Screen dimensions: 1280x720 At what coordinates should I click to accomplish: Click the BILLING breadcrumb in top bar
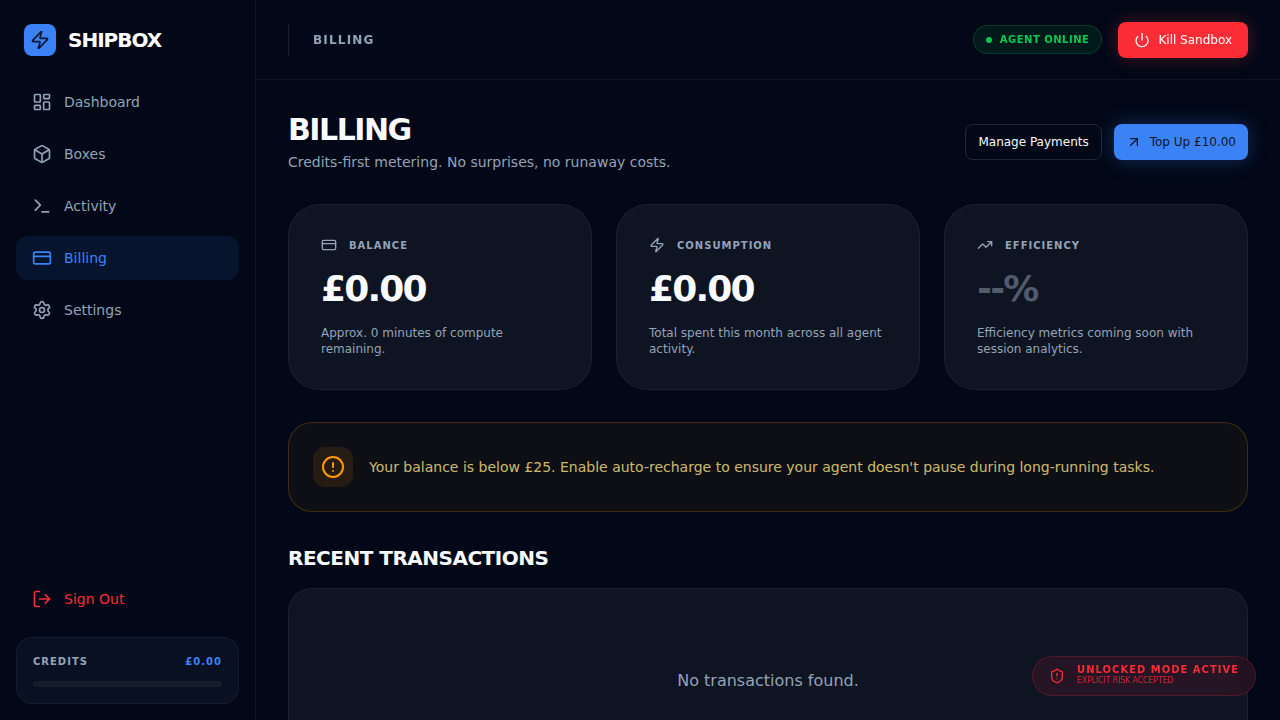coord(343,39)
